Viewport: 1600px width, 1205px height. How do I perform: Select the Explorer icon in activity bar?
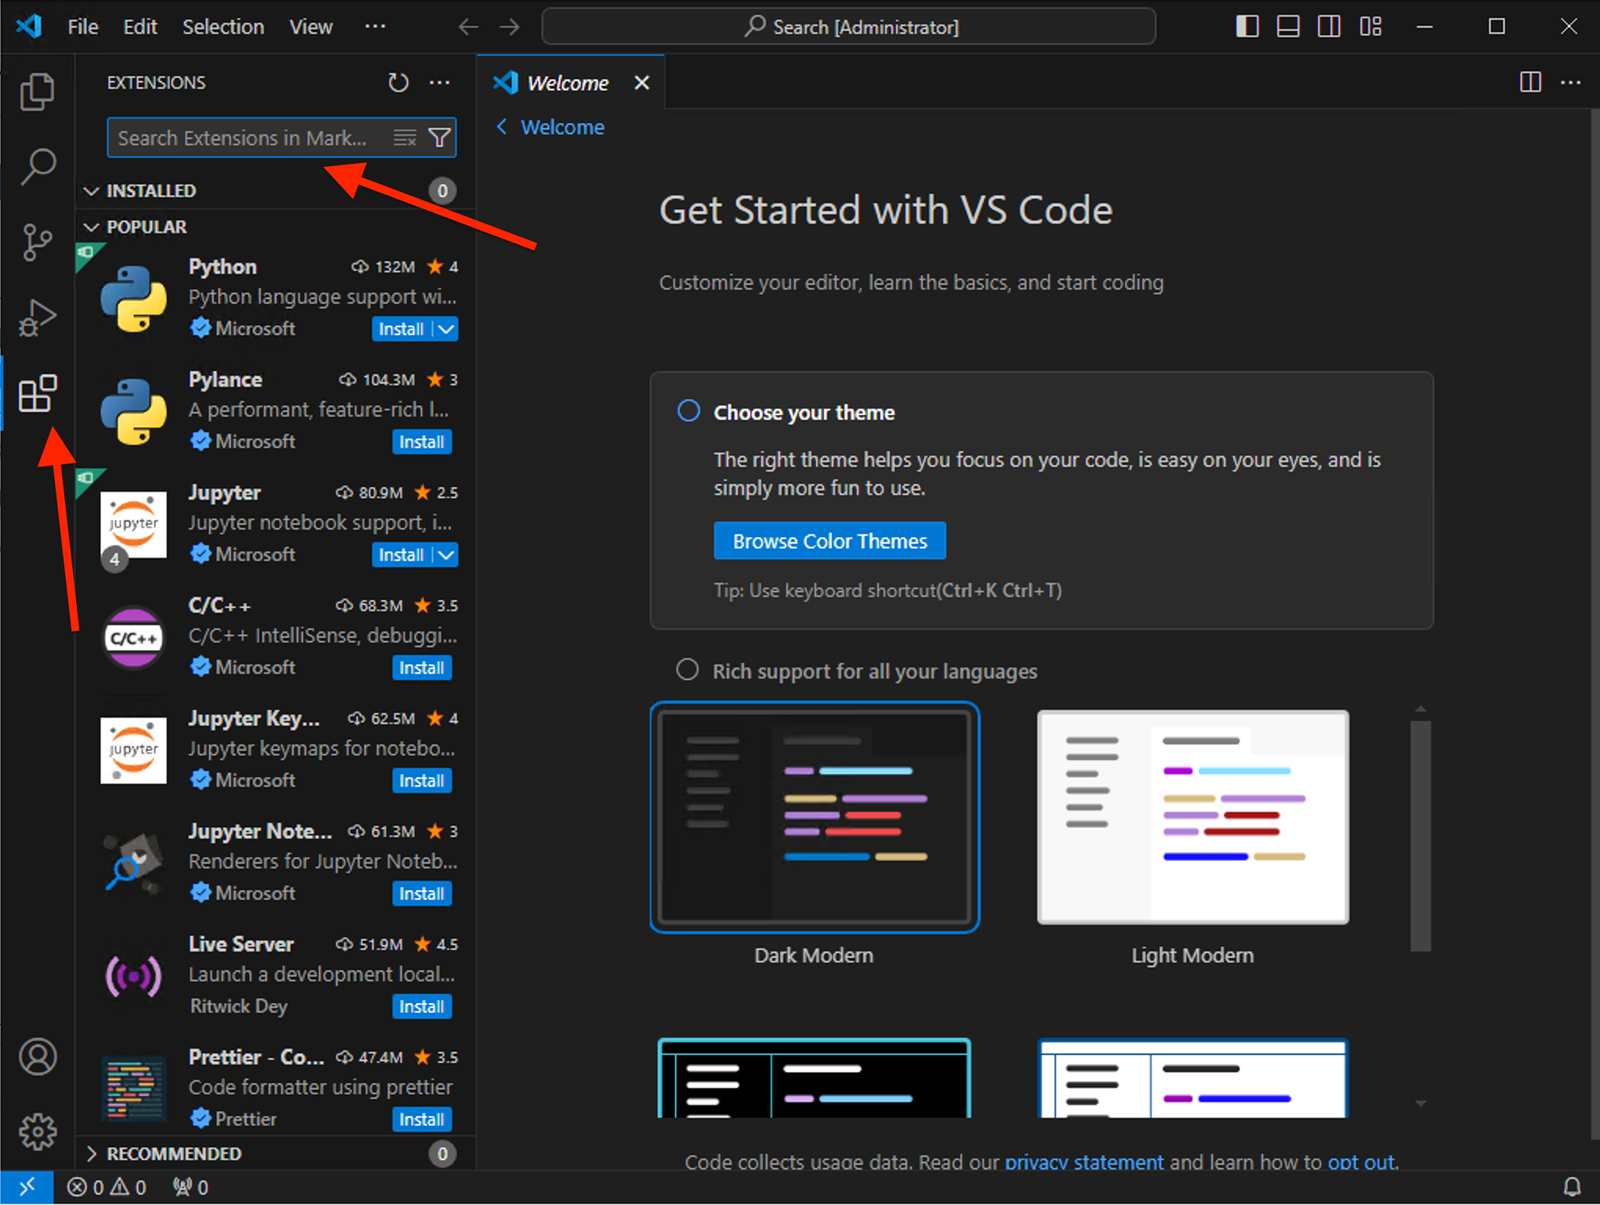tap(38, 91)
